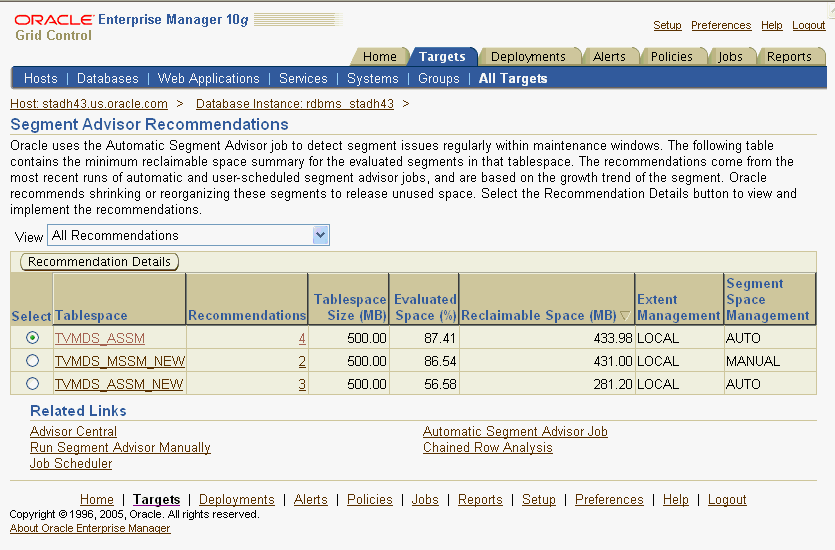Select the TVMDS_ASSM_NEW radio button

pos(33,384)
